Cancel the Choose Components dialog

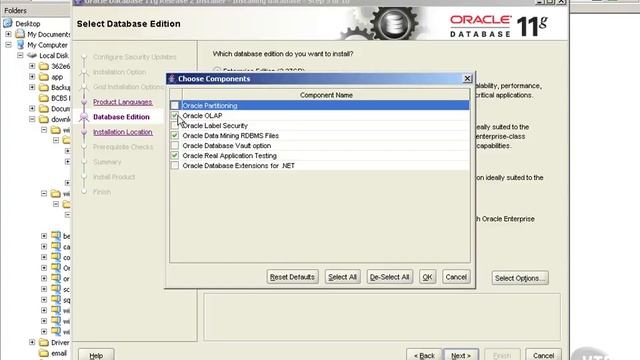tap(456, 277)
